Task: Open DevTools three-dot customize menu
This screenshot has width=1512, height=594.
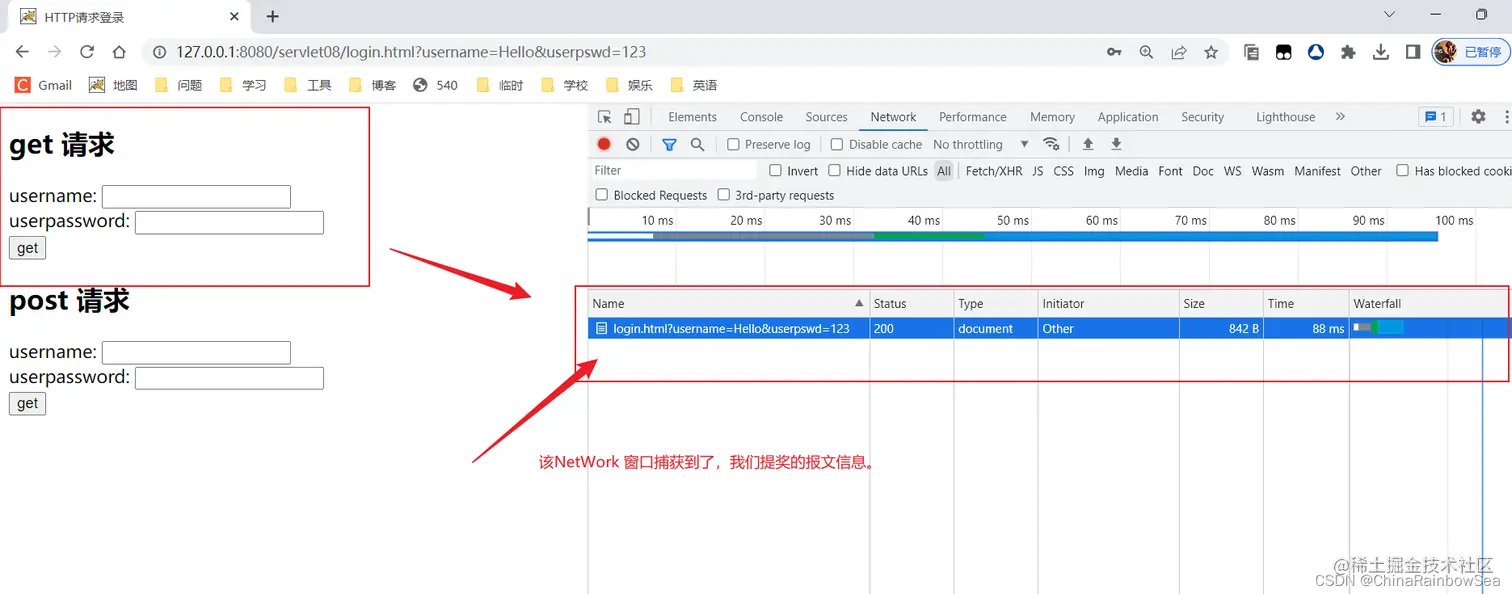Action: point(1506,117)
